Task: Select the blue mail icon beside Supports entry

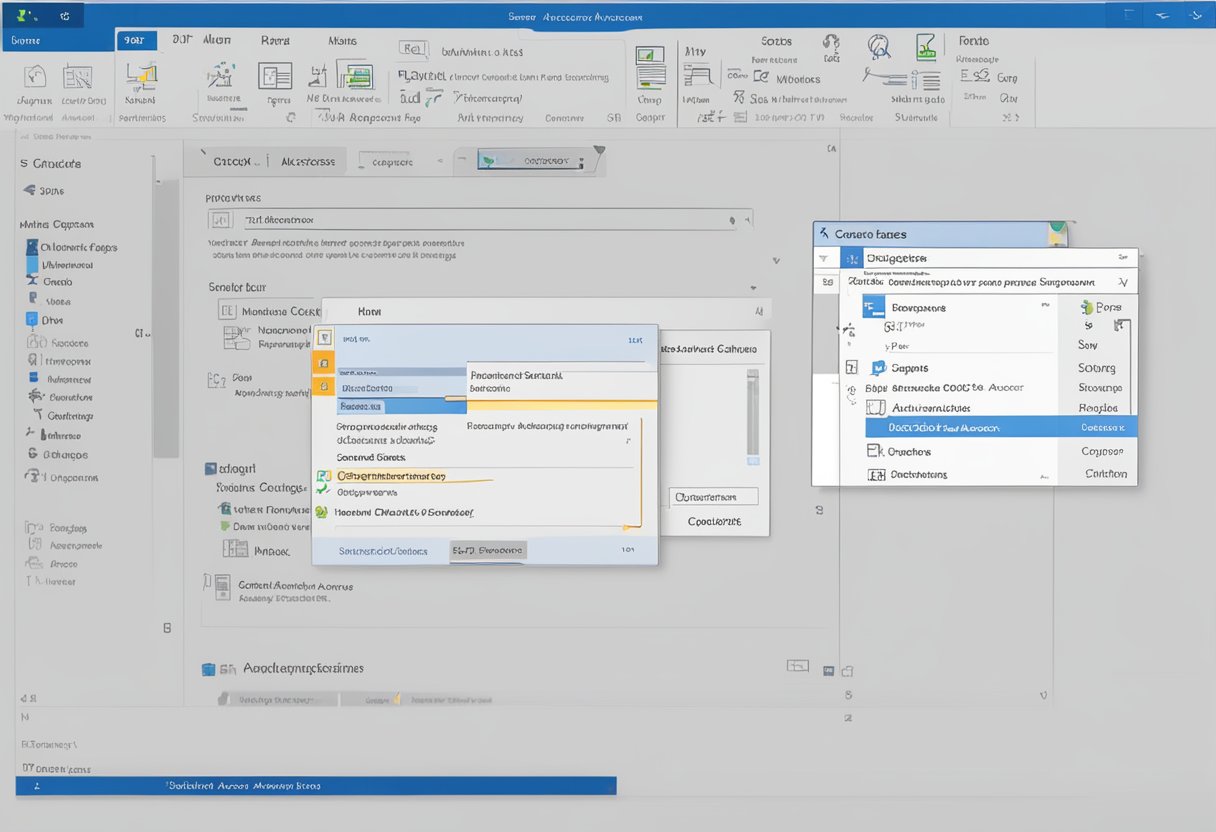Action: pos(879,367)
